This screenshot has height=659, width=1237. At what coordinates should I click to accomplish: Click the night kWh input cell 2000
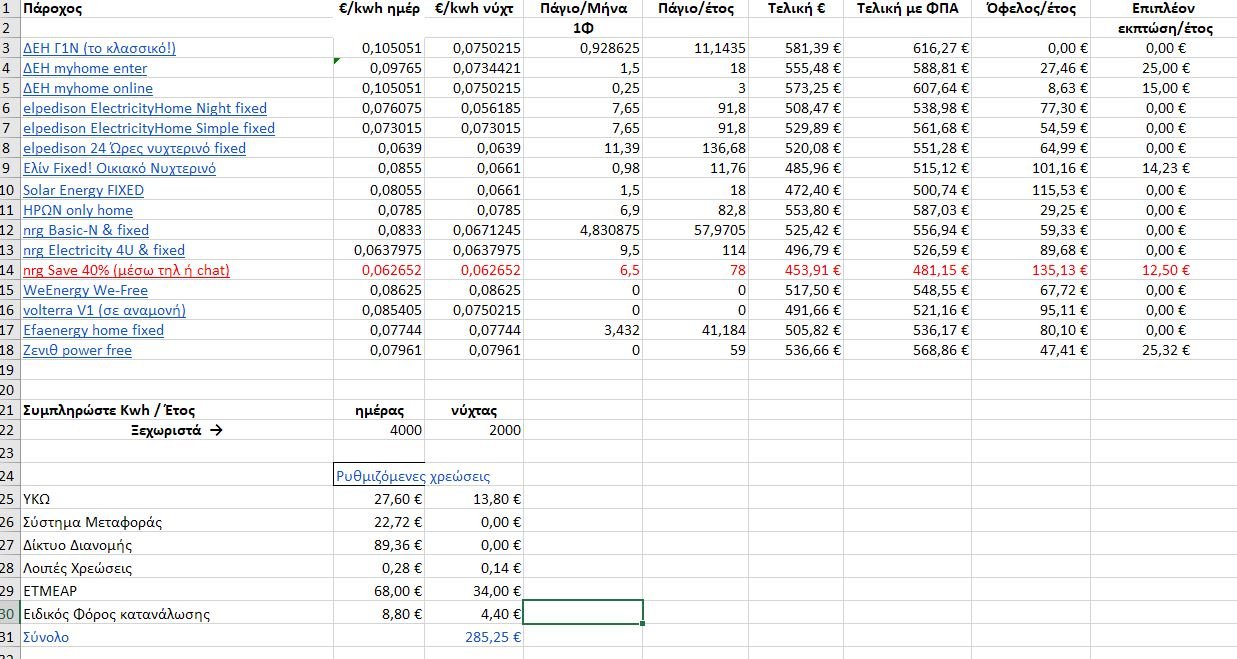(x=474, y=430)
